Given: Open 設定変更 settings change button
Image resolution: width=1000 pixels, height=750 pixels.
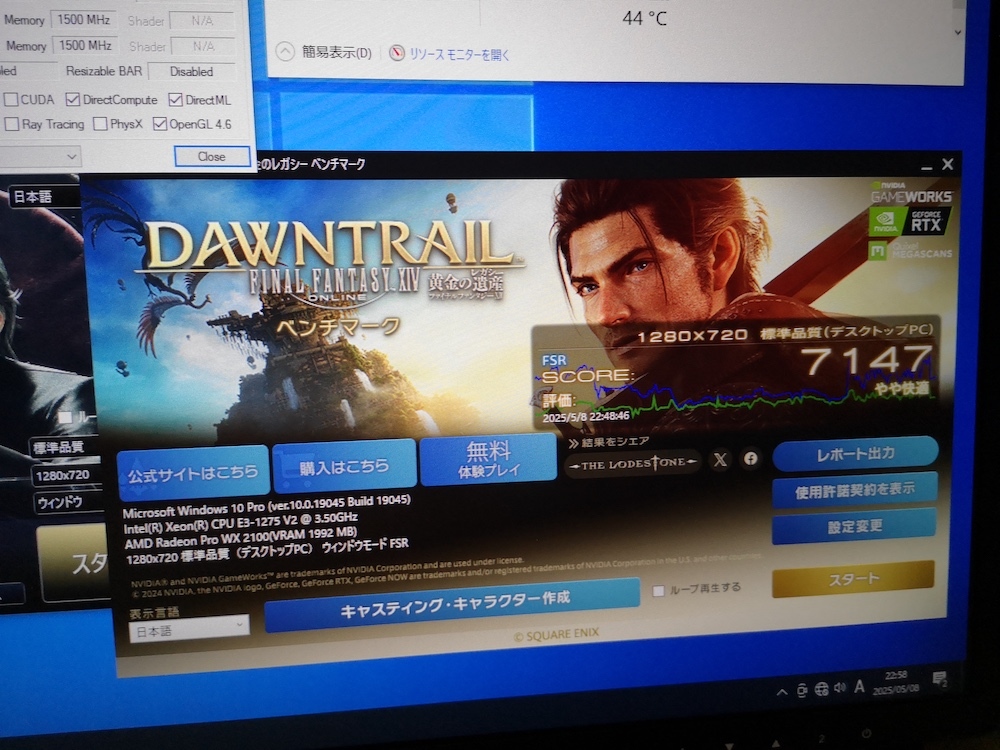Looking at the screenshot, I should [855, 526].
